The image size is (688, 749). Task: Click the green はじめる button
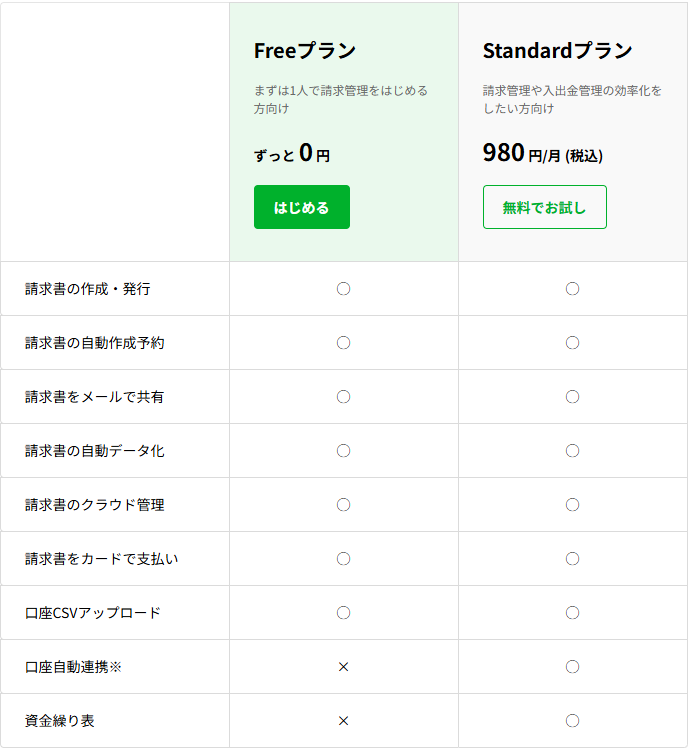(x=301, y=207)
